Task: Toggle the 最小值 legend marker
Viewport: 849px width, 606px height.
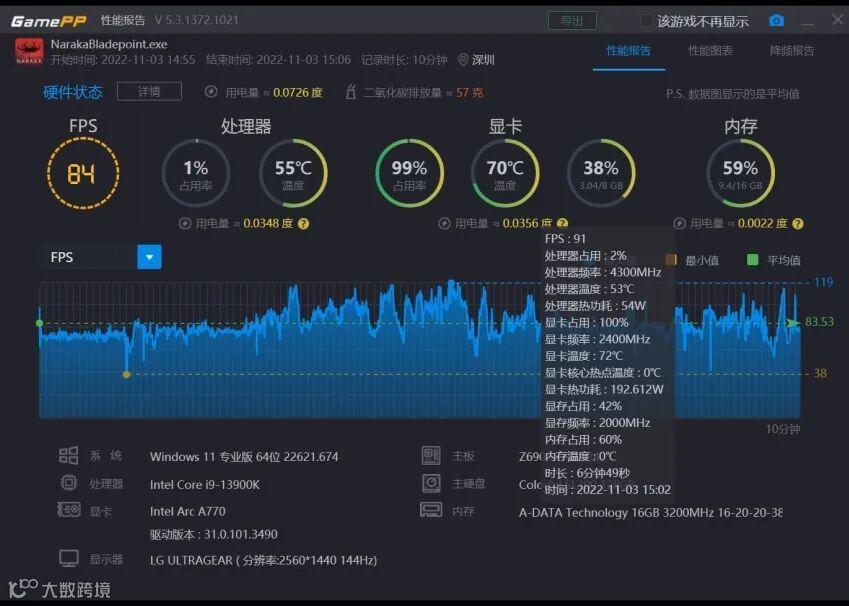Action: (671, 259)
